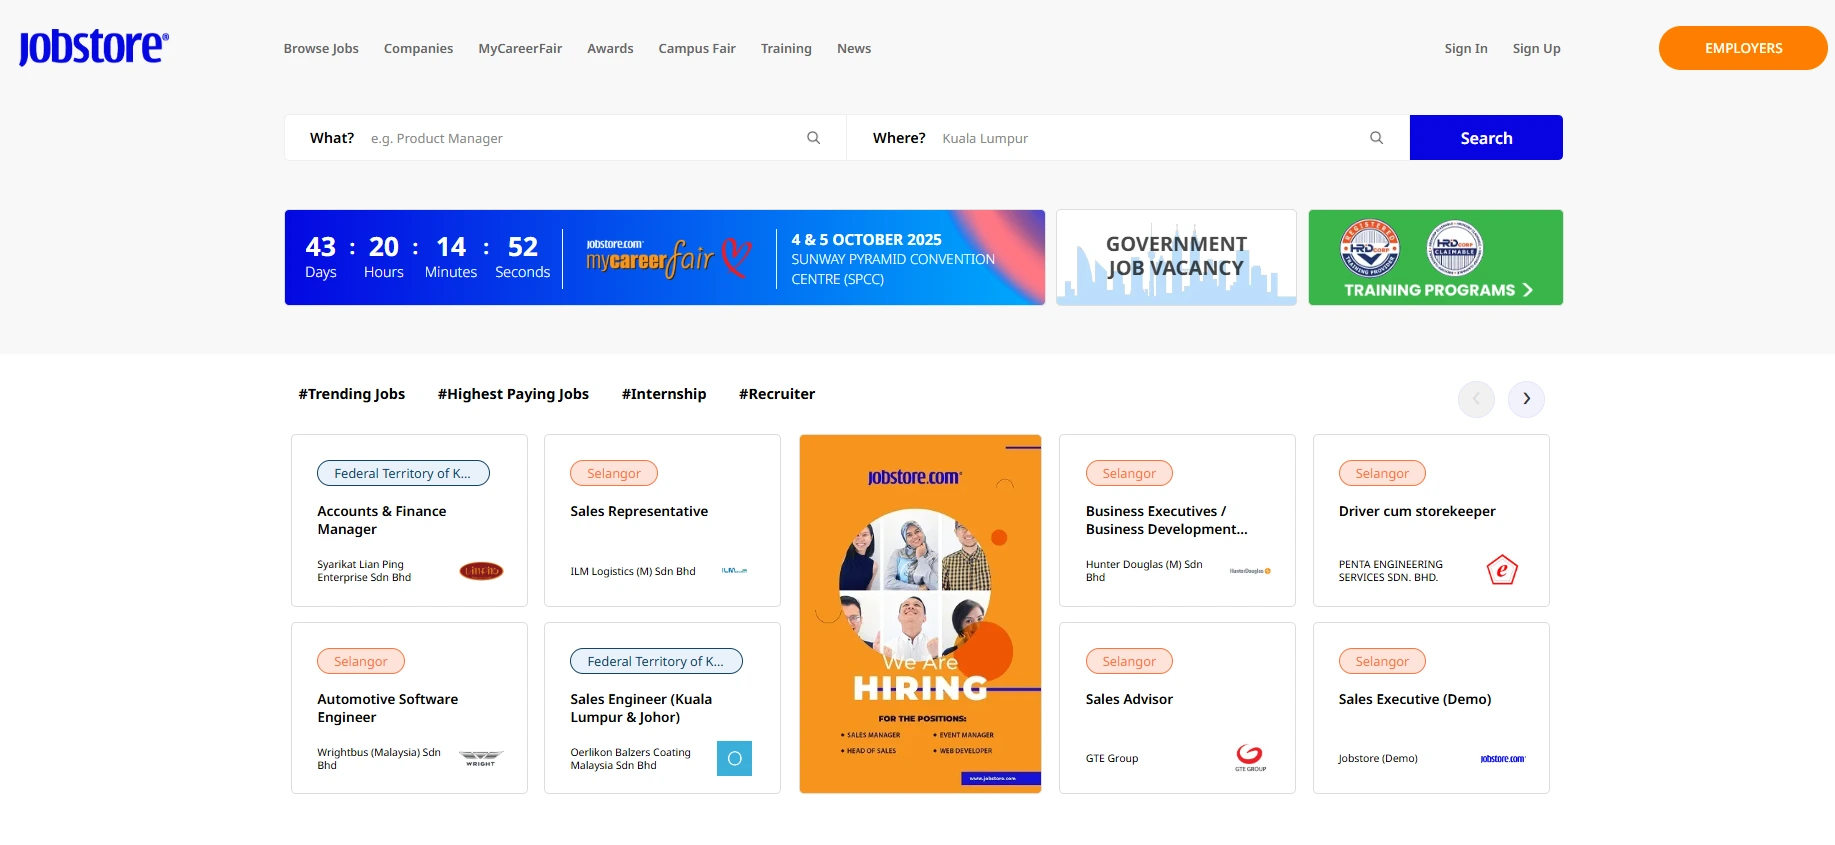The height and width of the screenshot is (845, 1835).
Task: Click the We Are Hiring orange poster
Action: click(x=920, y=614)
